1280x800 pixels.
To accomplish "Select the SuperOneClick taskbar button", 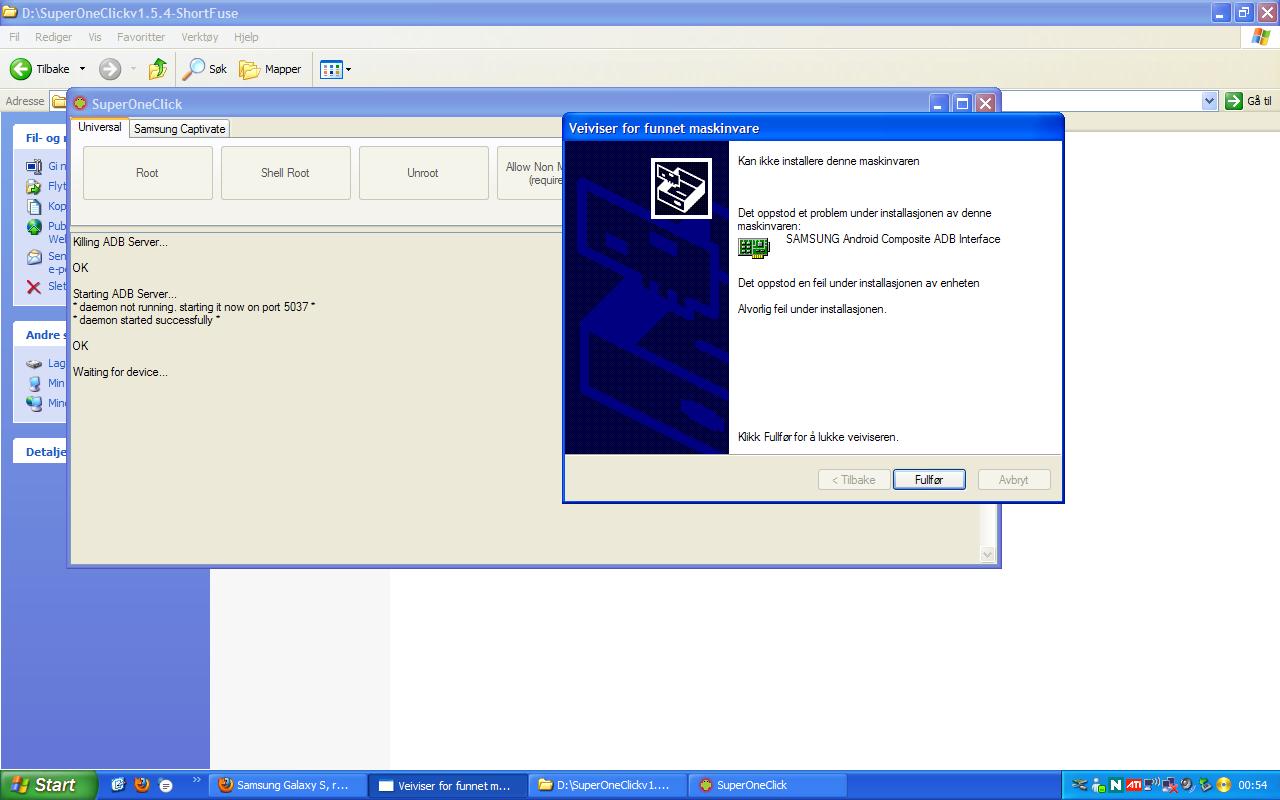I will (x=768, y=785).
